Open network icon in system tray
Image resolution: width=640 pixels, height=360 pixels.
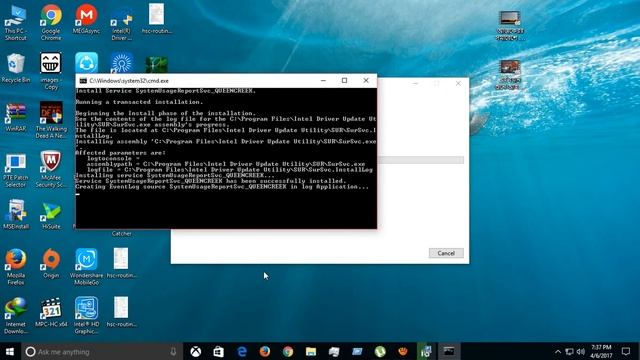[x=569, y=351]
